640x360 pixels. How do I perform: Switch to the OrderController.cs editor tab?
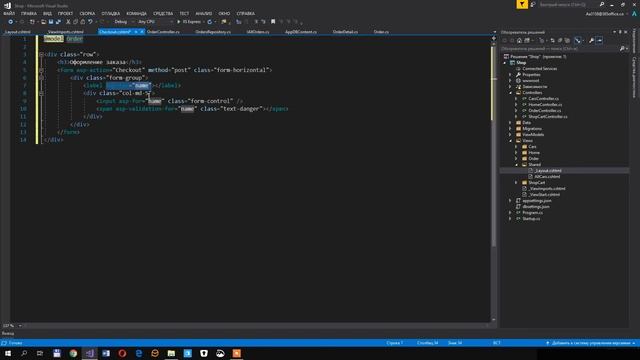(163, 32)
